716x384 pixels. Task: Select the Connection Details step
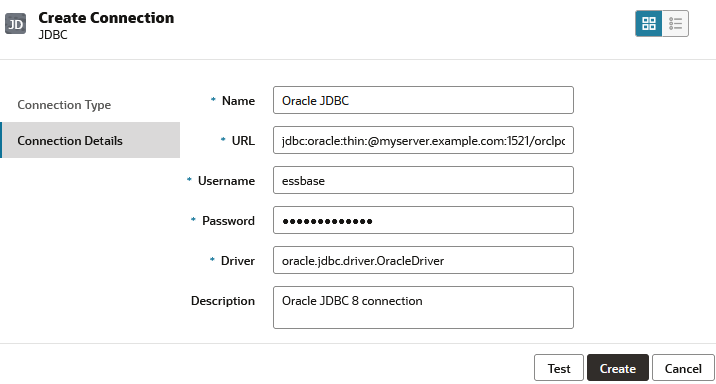click(90, 140)
